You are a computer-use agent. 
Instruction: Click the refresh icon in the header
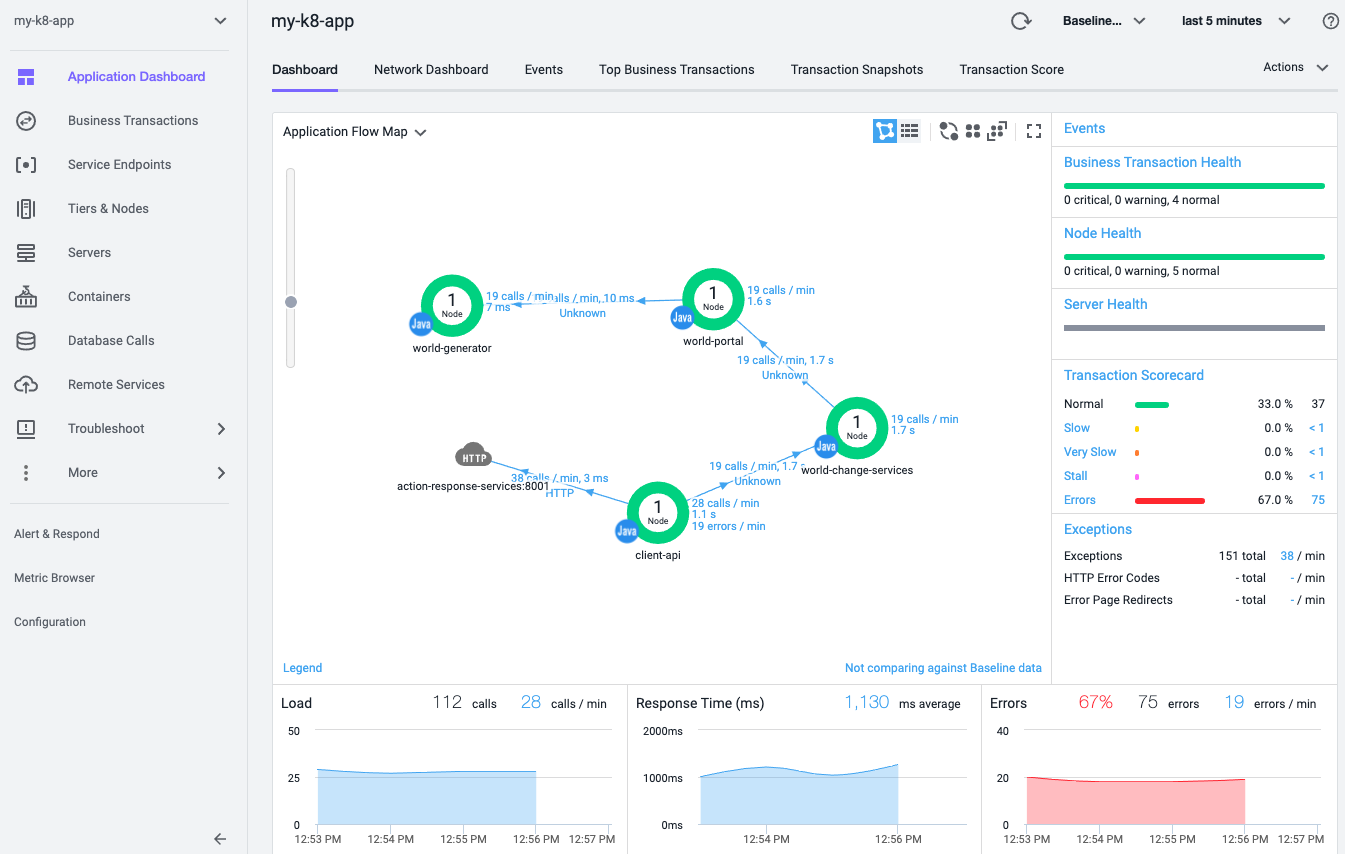point(1020,21)
